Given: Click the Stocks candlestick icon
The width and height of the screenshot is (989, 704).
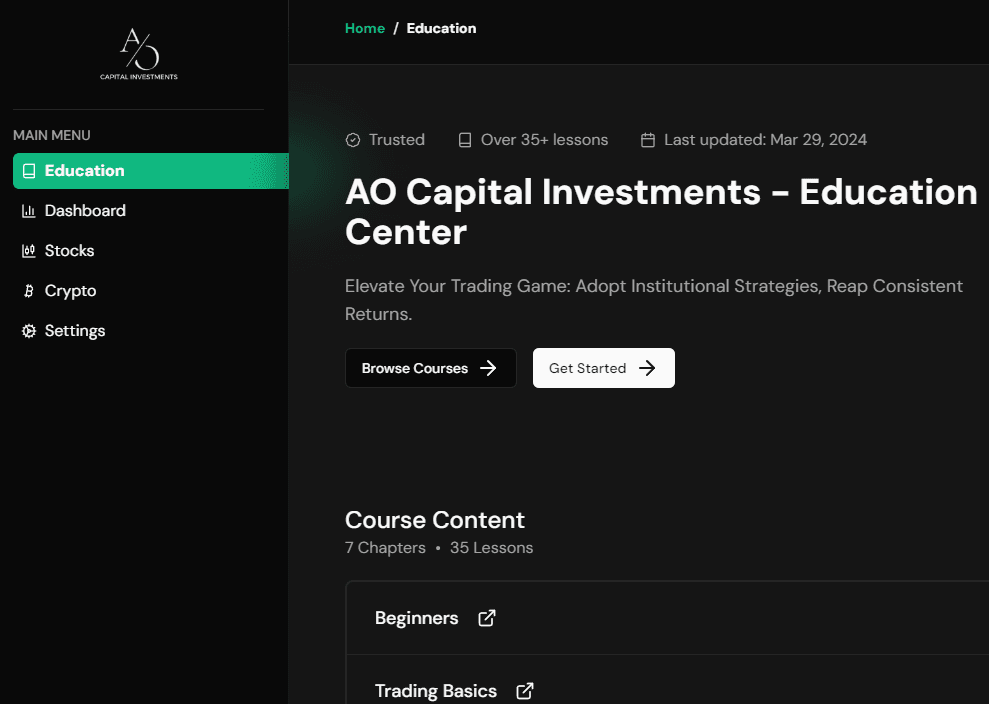Looking at the screenshot, I should click(x=29, y=251).
